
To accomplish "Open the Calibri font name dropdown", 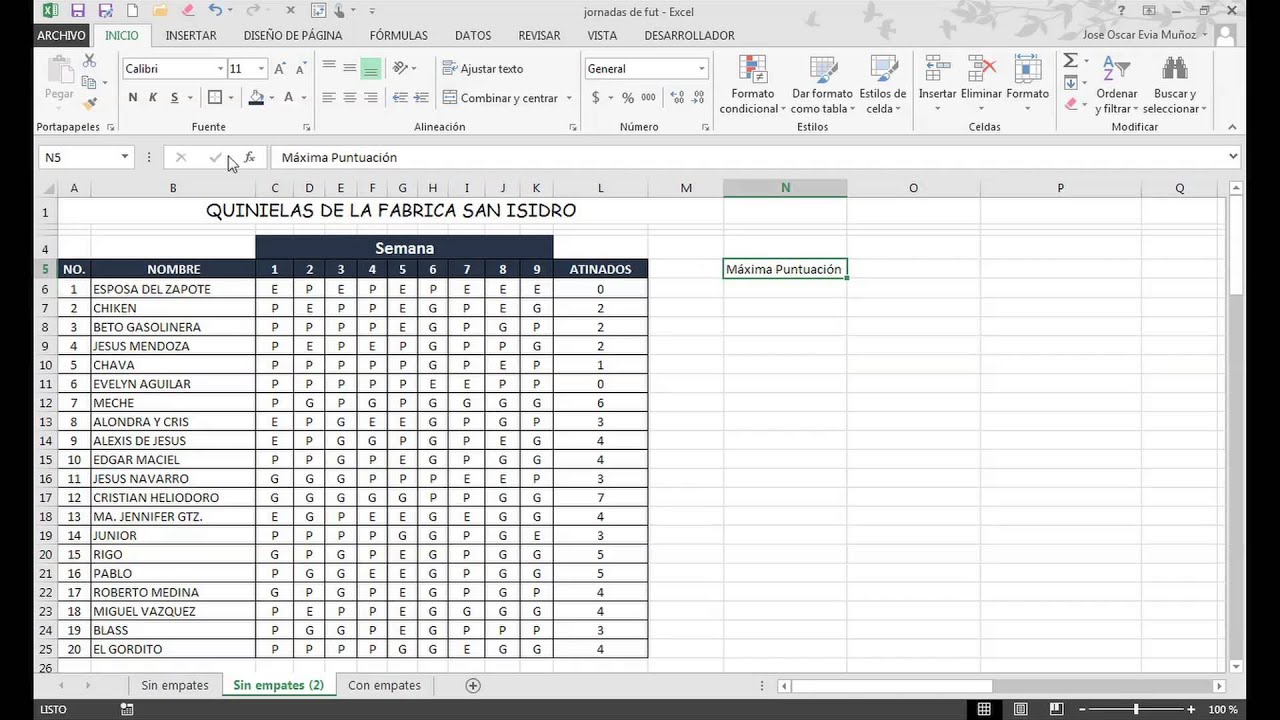I will coord(220,69).
